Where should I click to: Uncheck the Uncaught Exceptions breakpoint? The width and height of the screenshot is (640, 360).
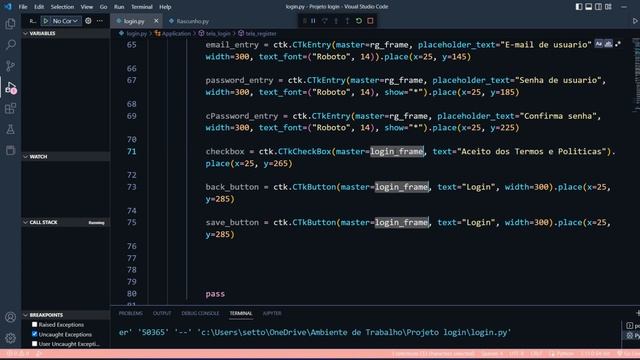pos(35,334)
